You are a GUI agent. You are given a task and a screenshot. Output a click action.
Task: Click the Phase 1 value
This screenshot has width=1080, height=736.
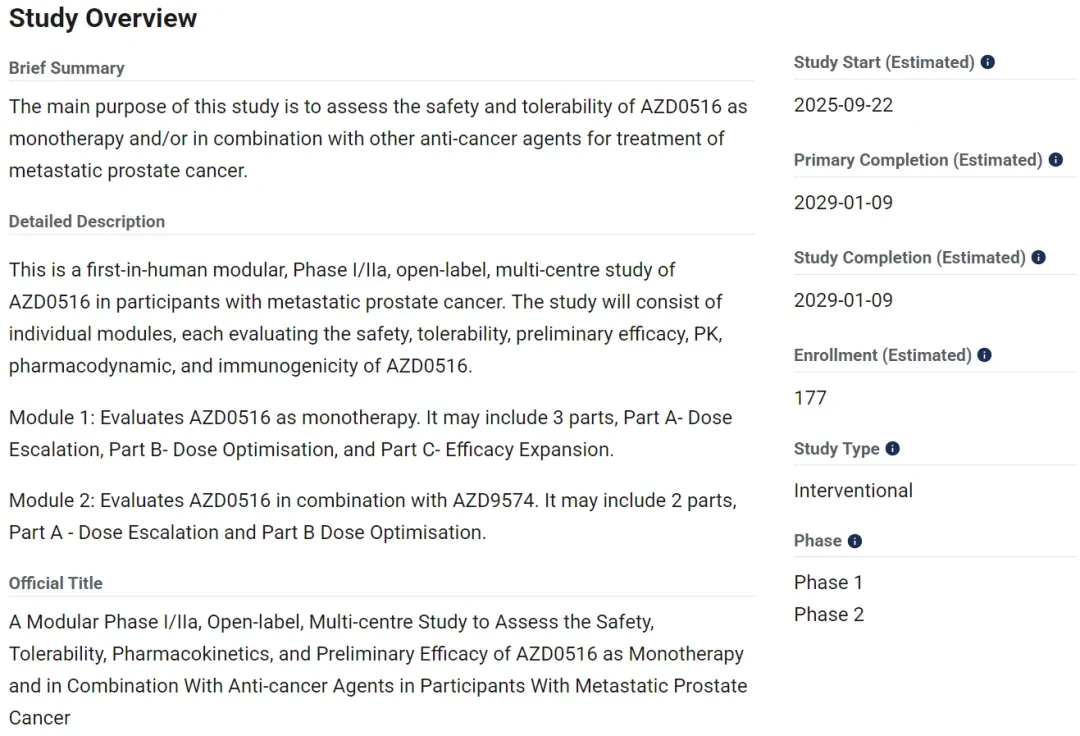click(828, 582)
